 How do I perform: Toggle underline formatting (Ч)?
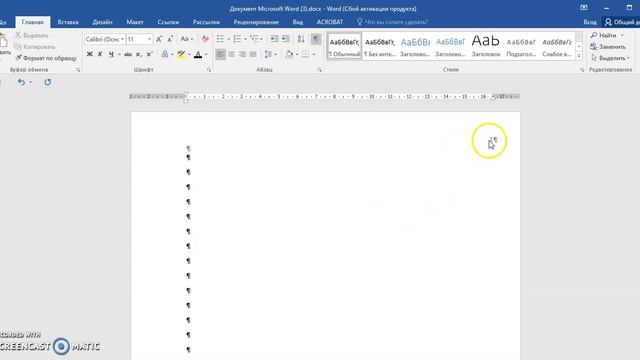point(111,54)
